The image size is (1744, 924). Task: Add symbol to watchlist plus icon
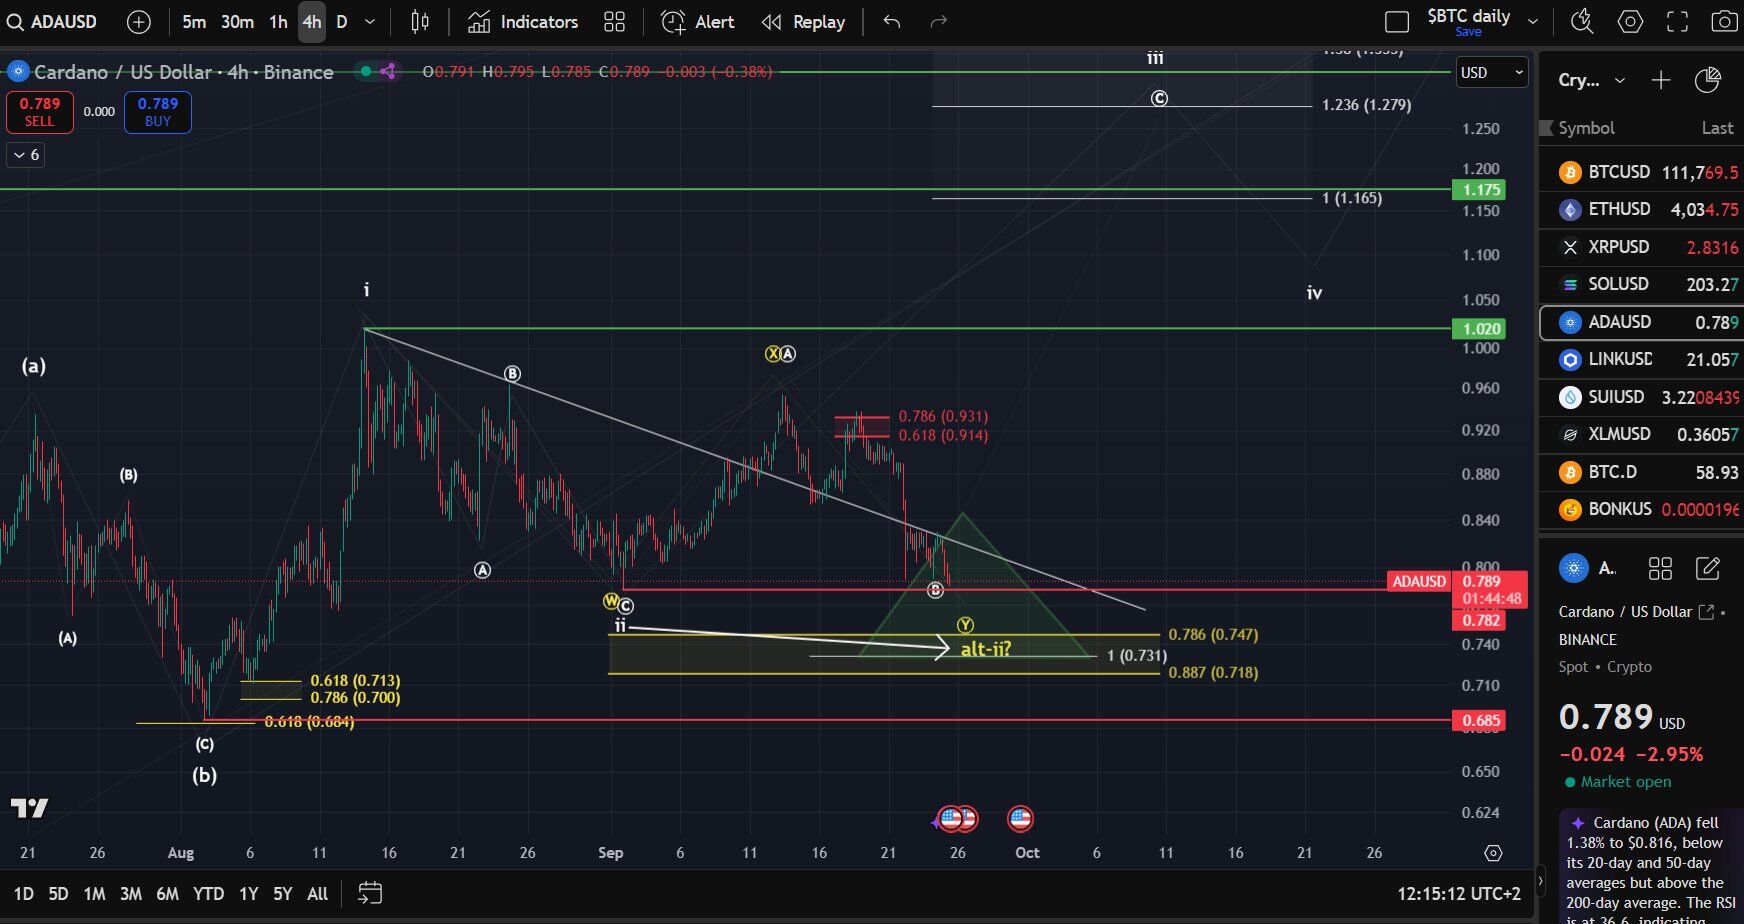(x=1660, y=80)
